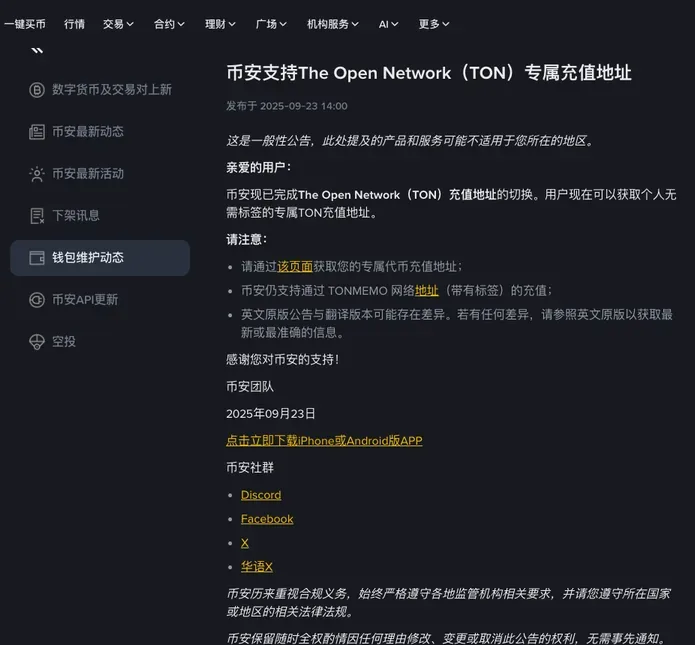Viewport: 695px width, 645px height.
Task: Expand the 理财 dropdown menu
Action: (x=220, y=24)
